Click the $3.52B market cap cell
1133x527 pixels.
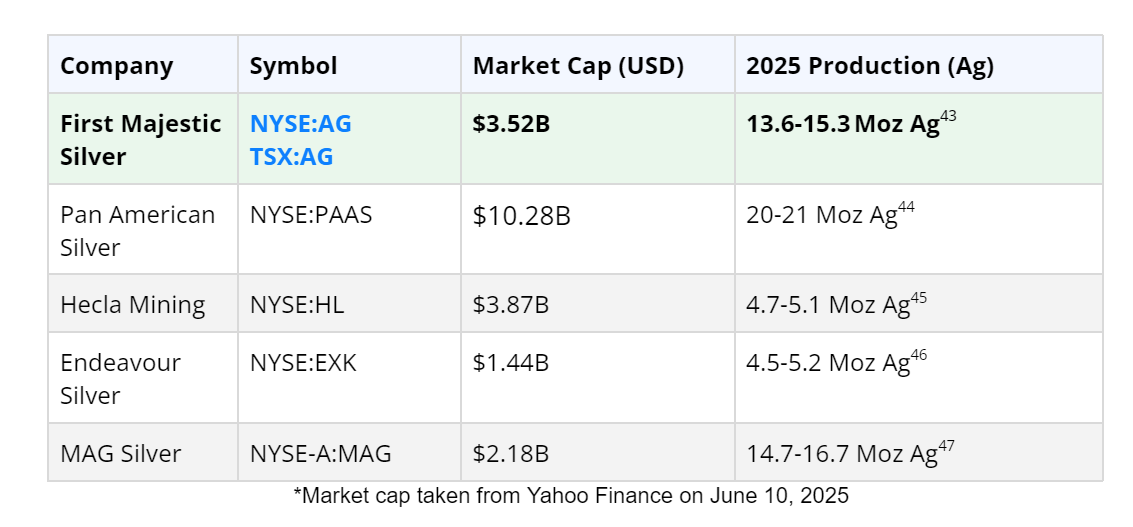(x=511, y=124)
